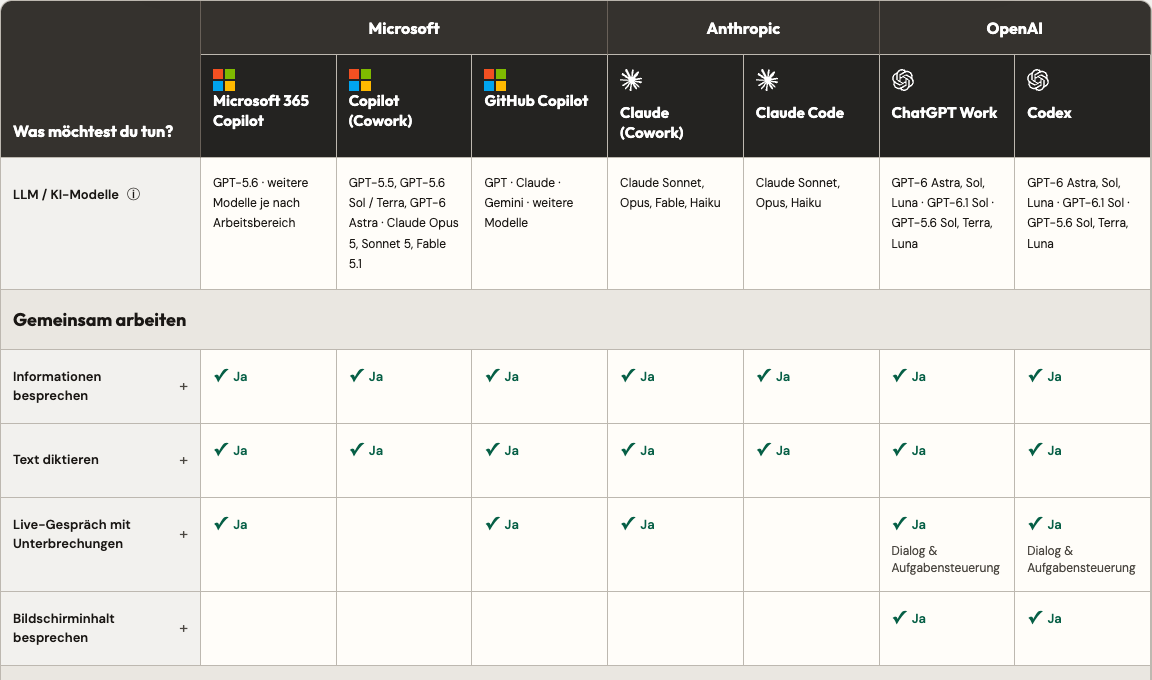The image size is (1152, 680).
Task: Click the Copilot (Cowork) column title
Action: pyautogui.click(x=381, y=111)
